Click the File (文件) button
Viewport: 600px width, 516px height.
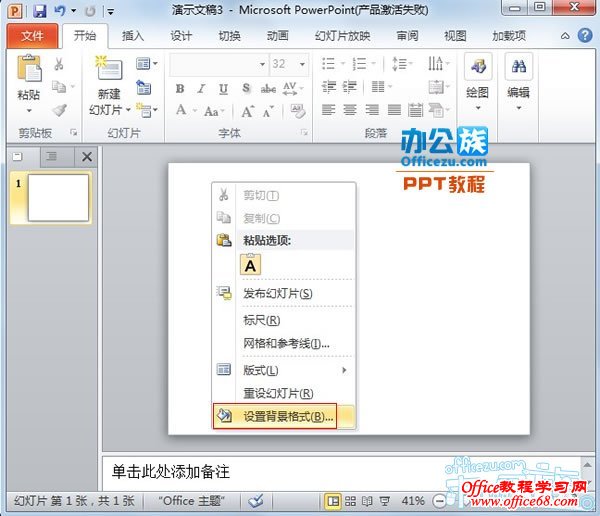pos(32,36)
